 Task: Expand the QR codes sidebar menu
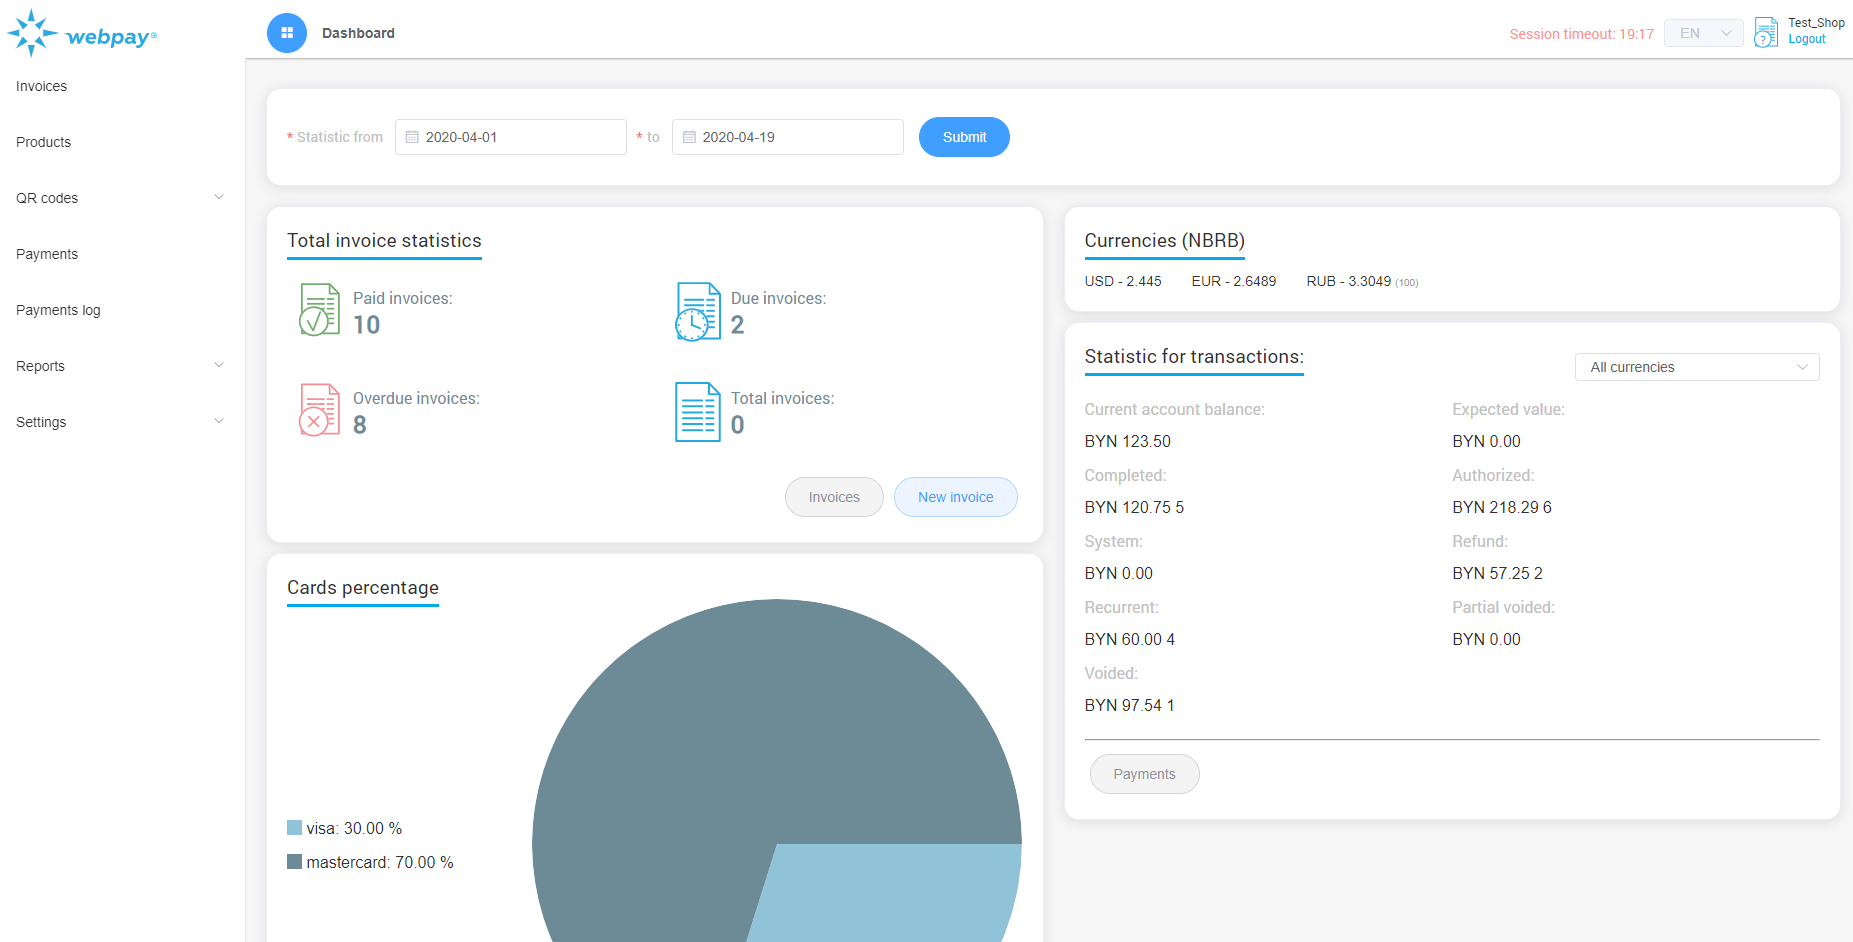coord(120,198)
